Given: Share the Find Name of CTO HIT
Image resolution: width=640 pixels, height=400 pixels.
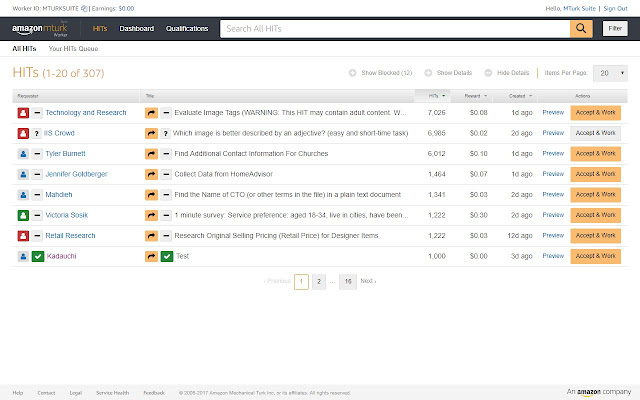Looking at the screenshot, I should 151,195.
